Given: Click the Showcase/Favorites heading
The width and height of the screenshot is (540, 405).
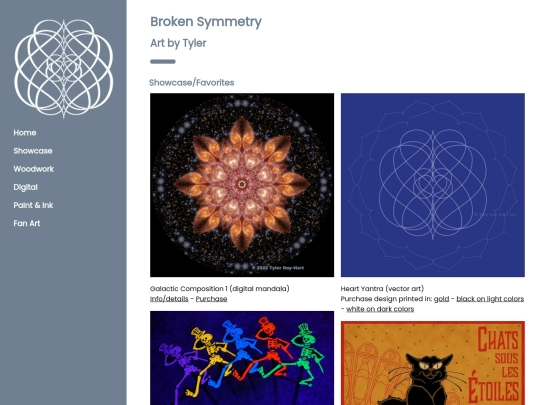Looking at the screenshot, I should pyautogui.click(x=191, y=83).
